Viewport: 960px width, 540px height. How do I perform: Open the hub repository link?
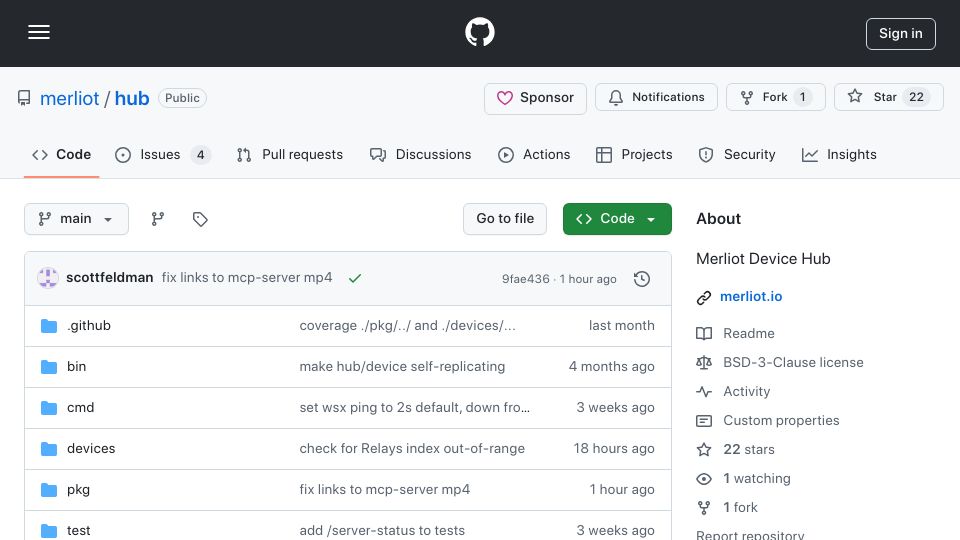point(132,98)
